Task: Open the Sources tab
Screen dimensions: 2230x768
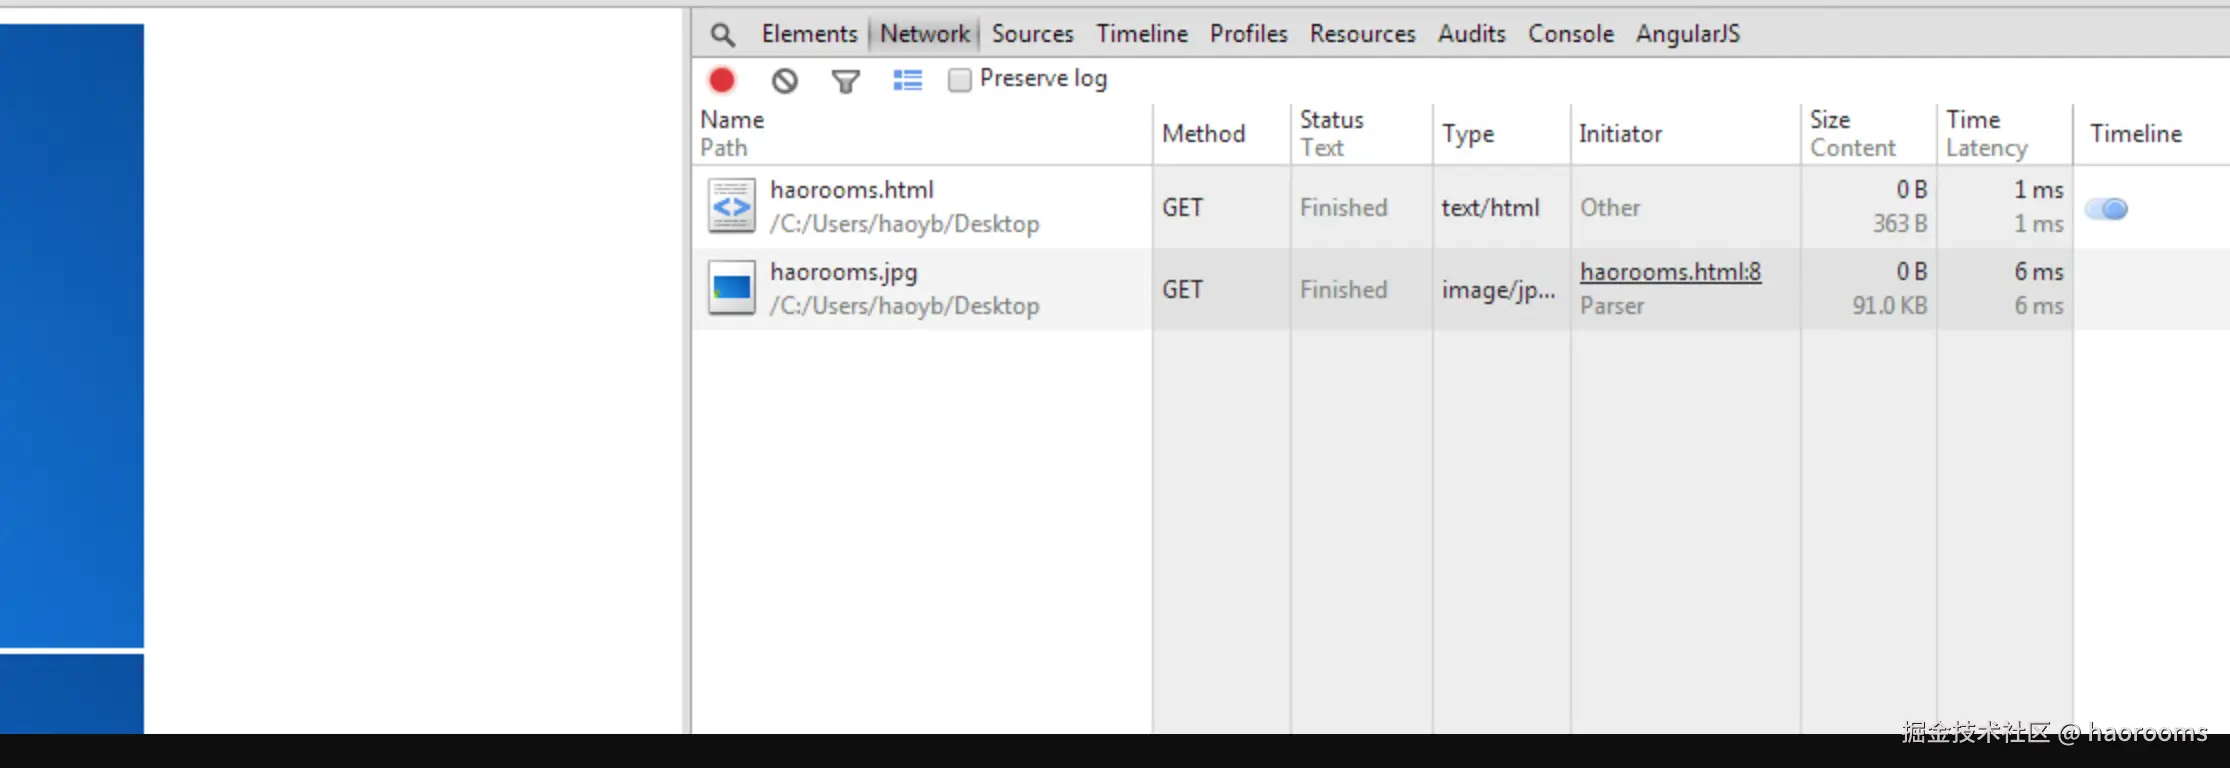Action: click(1032, 34)
